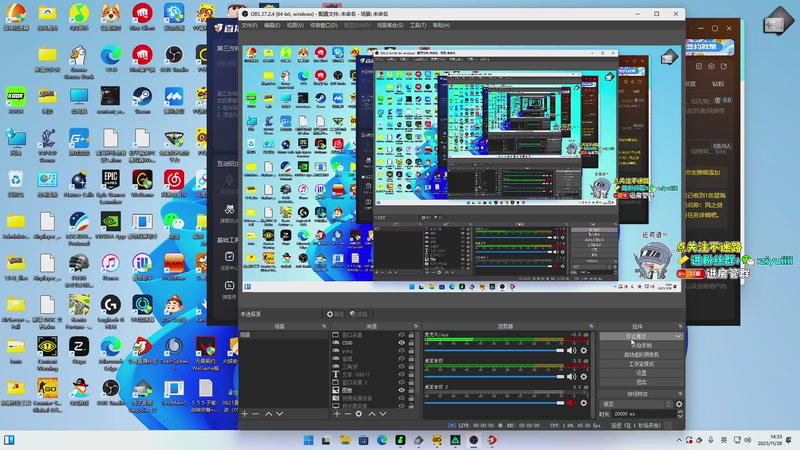
Task: Click the OBS preview canvas
Action: (461, 168)
